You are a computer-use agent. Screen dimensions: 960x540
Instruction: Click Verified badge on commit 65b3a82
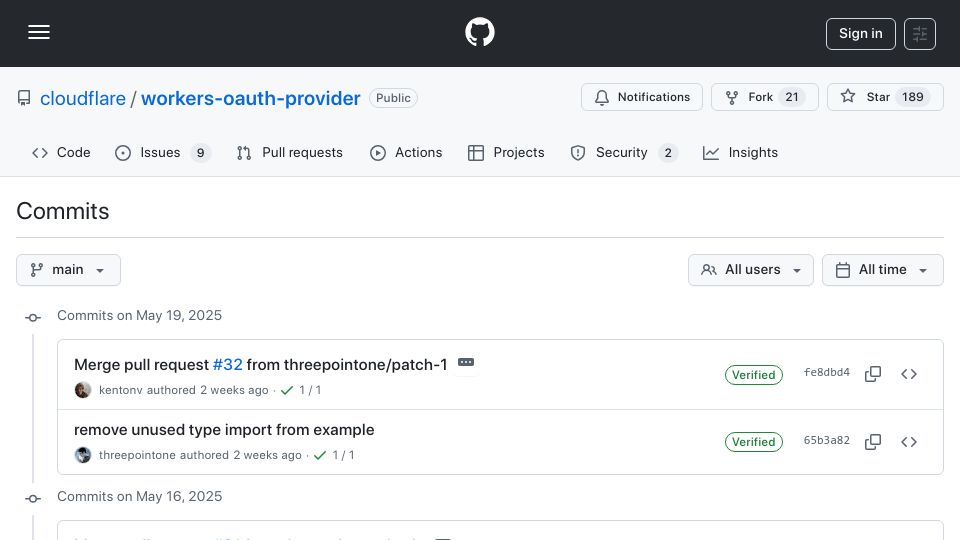pos(754,442)
